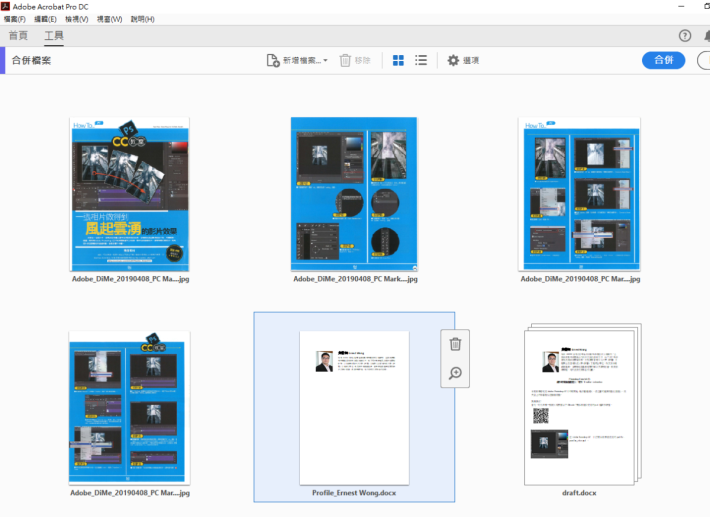Viewport: 710px width, 517px height.
Task: Select the Adobe_DiMe_20190408_PC Mark....jpg thumbnail
Action: [354, 195]
